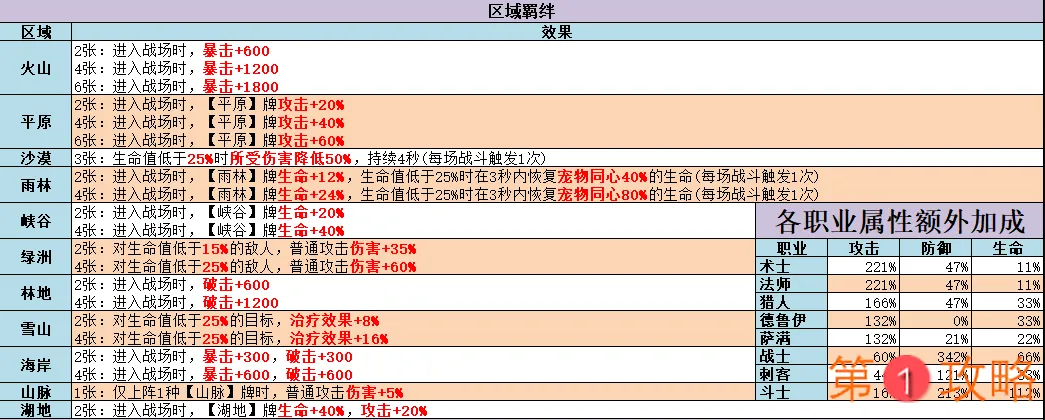Select the 林地 region cell
Image resolution: width=1045 pixels, height=420 pixels.
tap(36, 293)
